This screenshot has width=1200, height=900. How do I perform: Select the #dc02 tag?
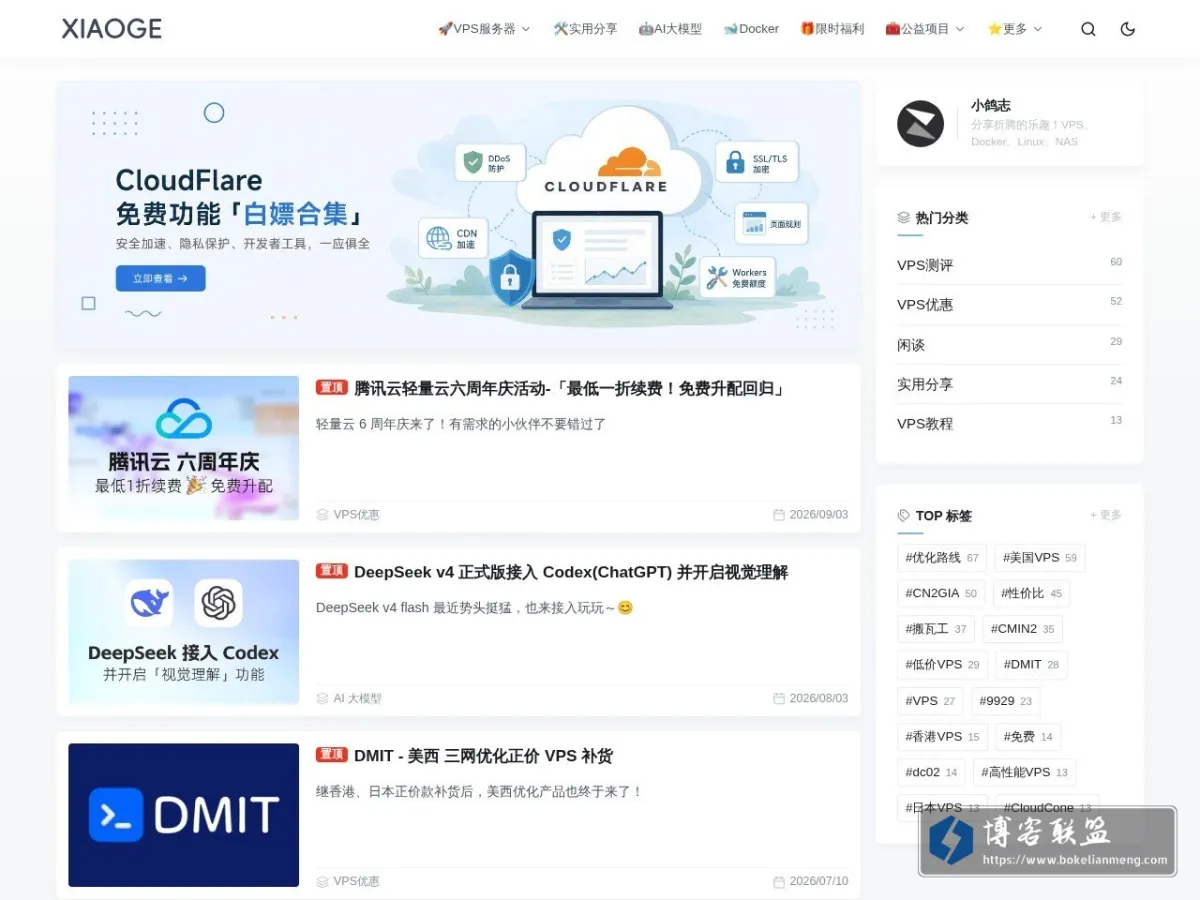pyautogui.click(x=931, y=772)
